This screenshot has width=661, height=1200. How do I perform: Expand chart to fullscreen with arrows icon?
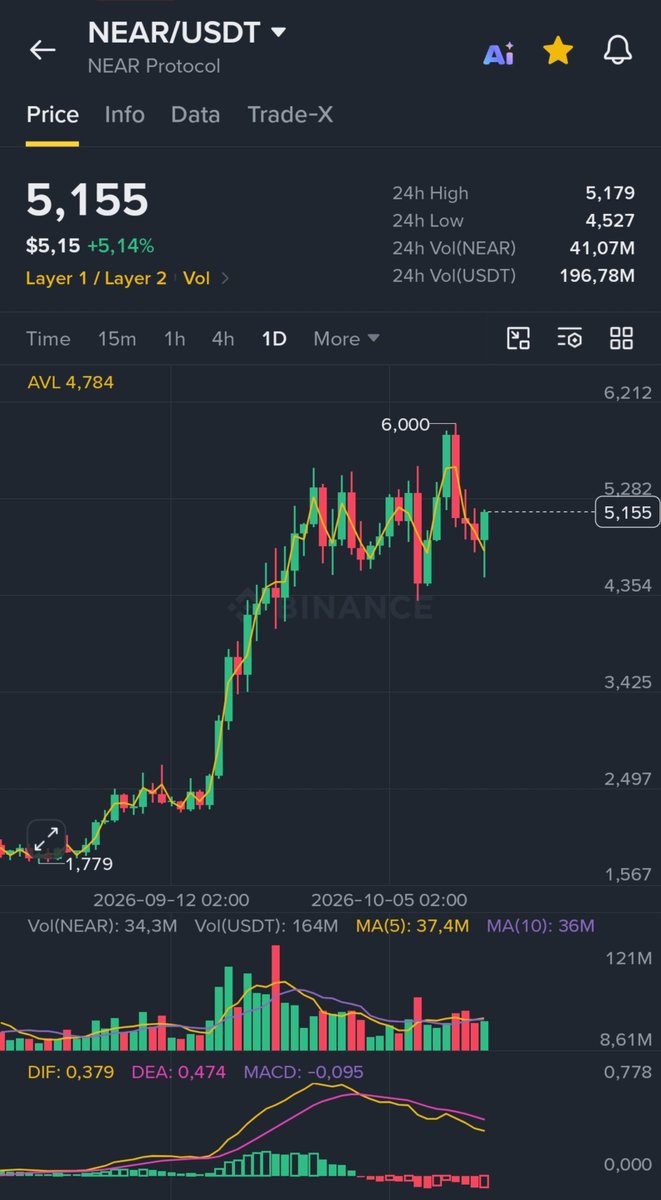46,840
